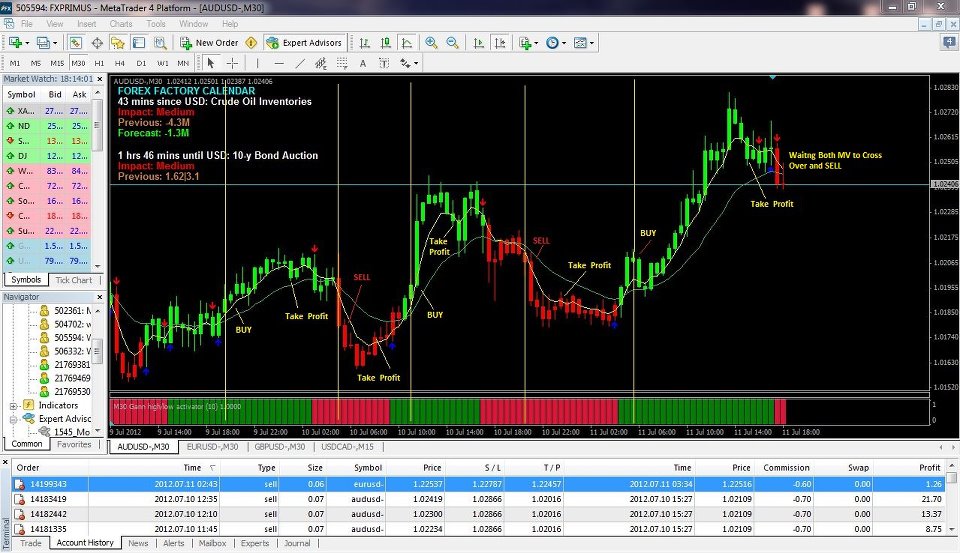Open the File menu
Screen dimensions: 960x553
pos(27,24)
